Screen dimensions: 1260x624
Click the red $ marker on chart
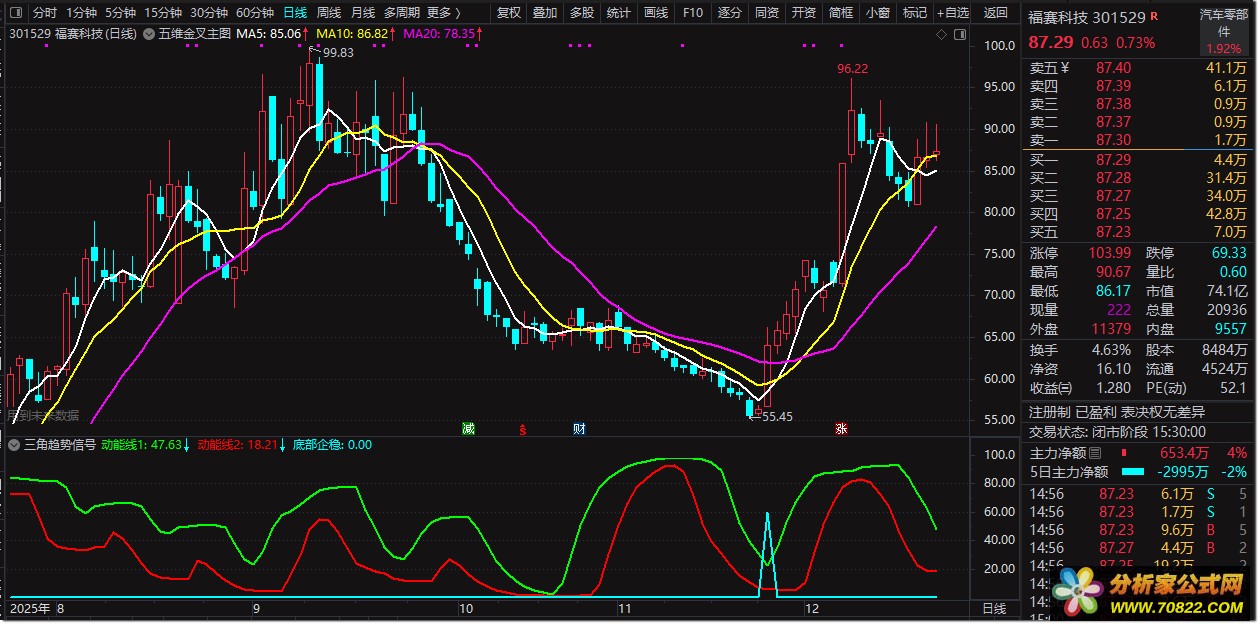point(523,429)
